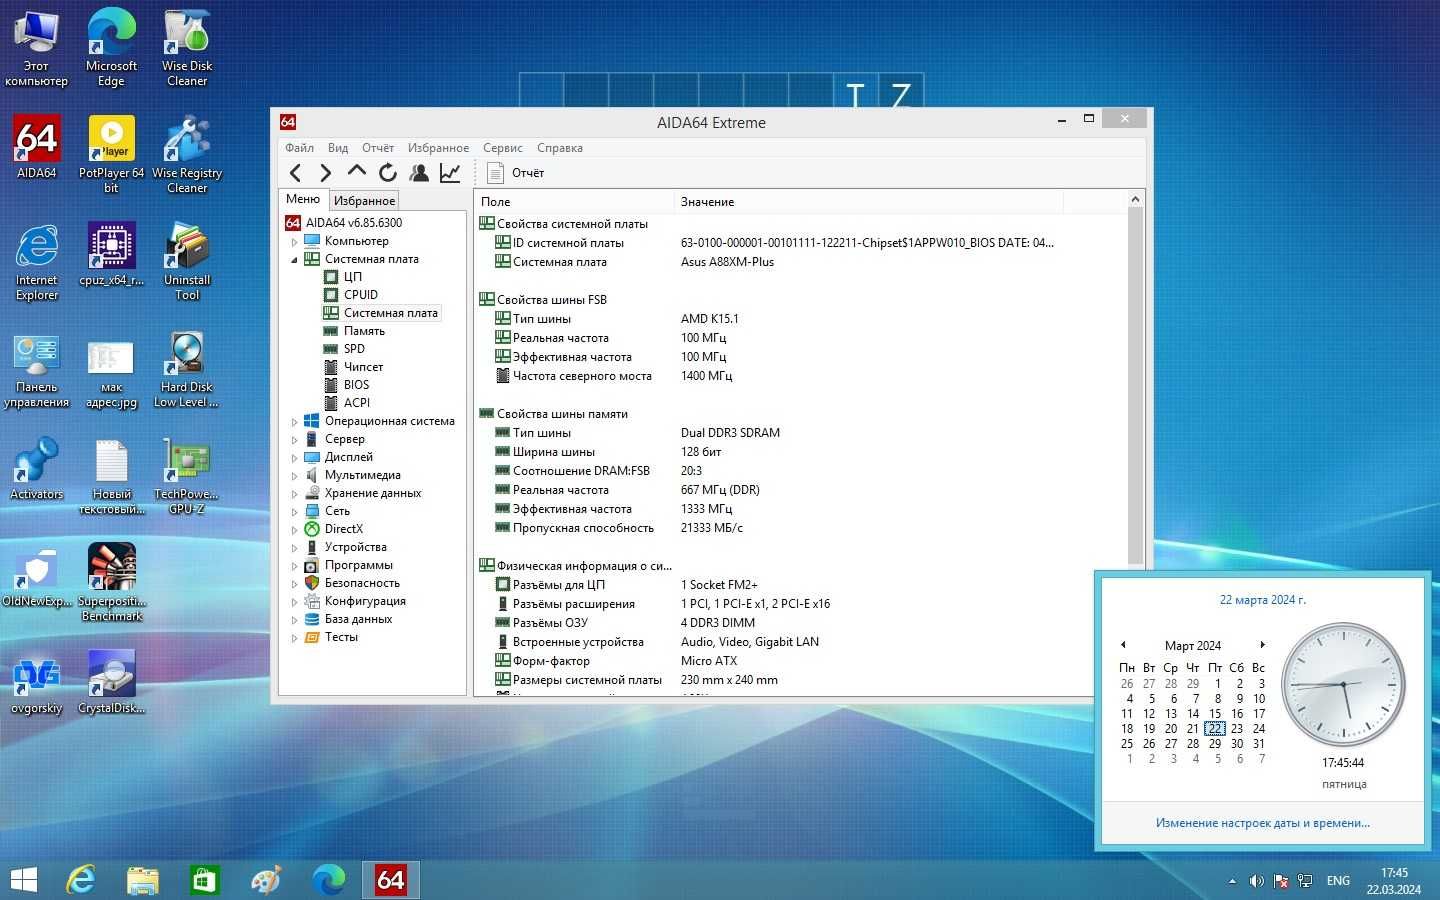Go to previous month in calendar

coord(1123,645)
